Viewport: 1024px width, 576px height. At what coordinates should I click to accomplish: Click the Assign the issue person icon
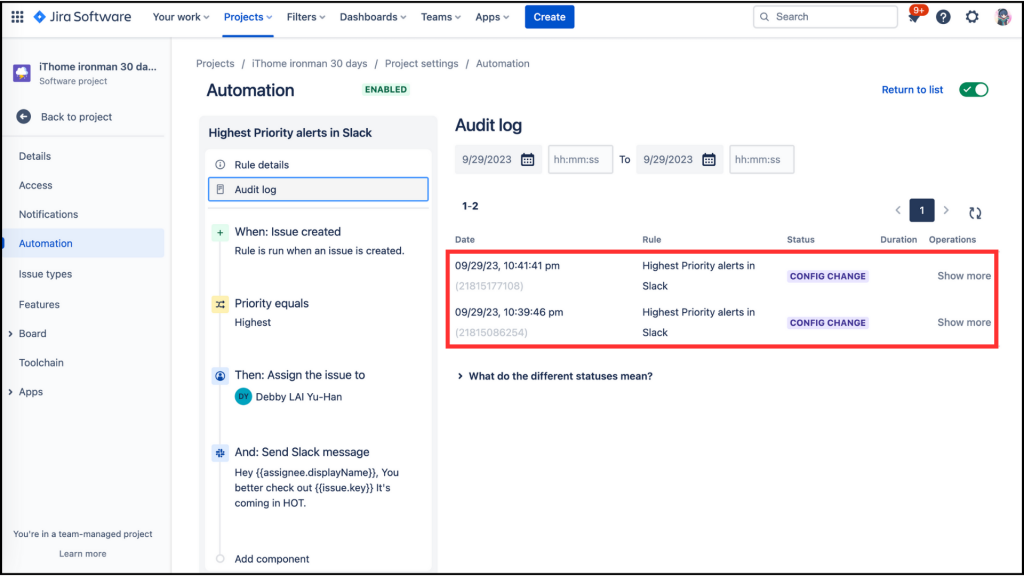tap(220, 376)
